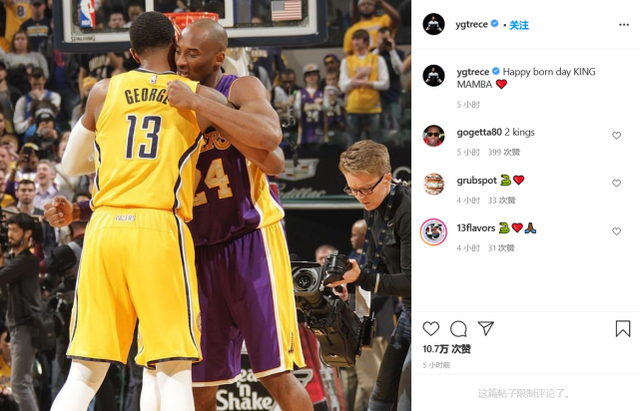Open grubspot's avatar
Screen dimensions: 640x411
coord(433,184)
